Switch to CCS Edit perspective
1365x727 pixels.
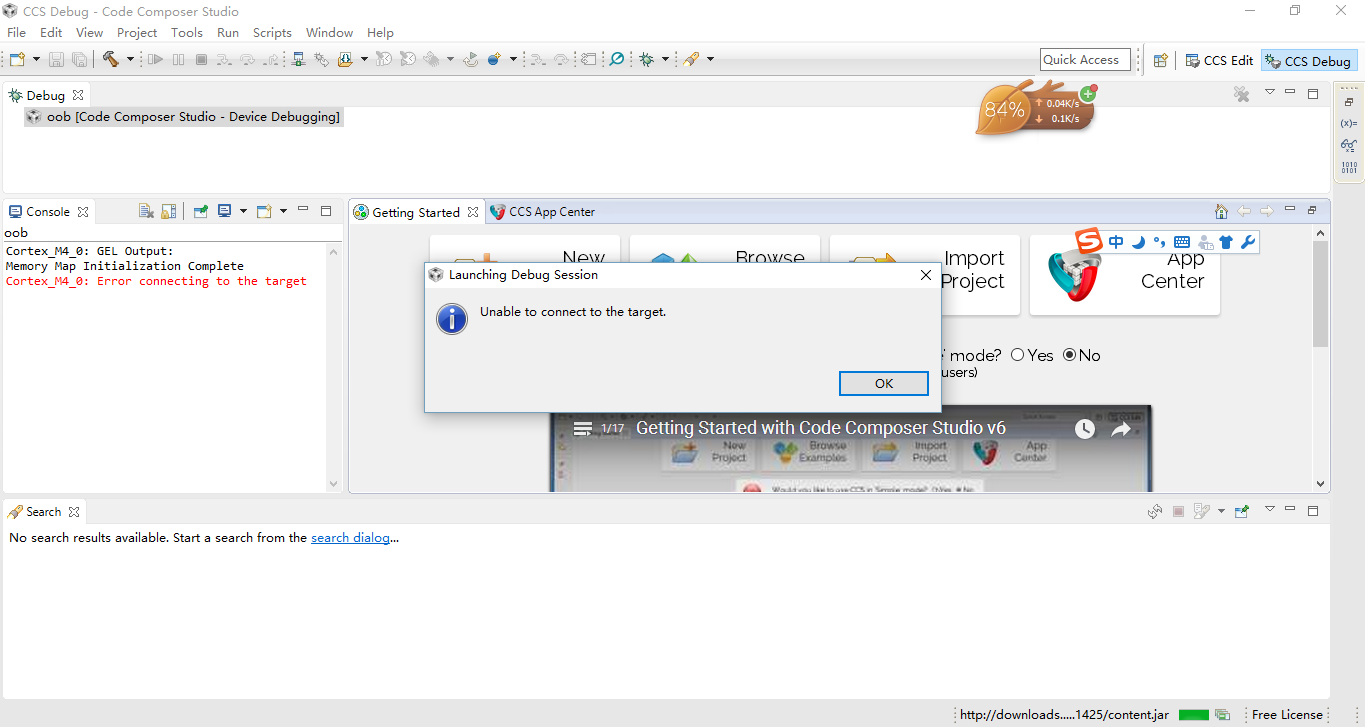tap(1219, 61)
